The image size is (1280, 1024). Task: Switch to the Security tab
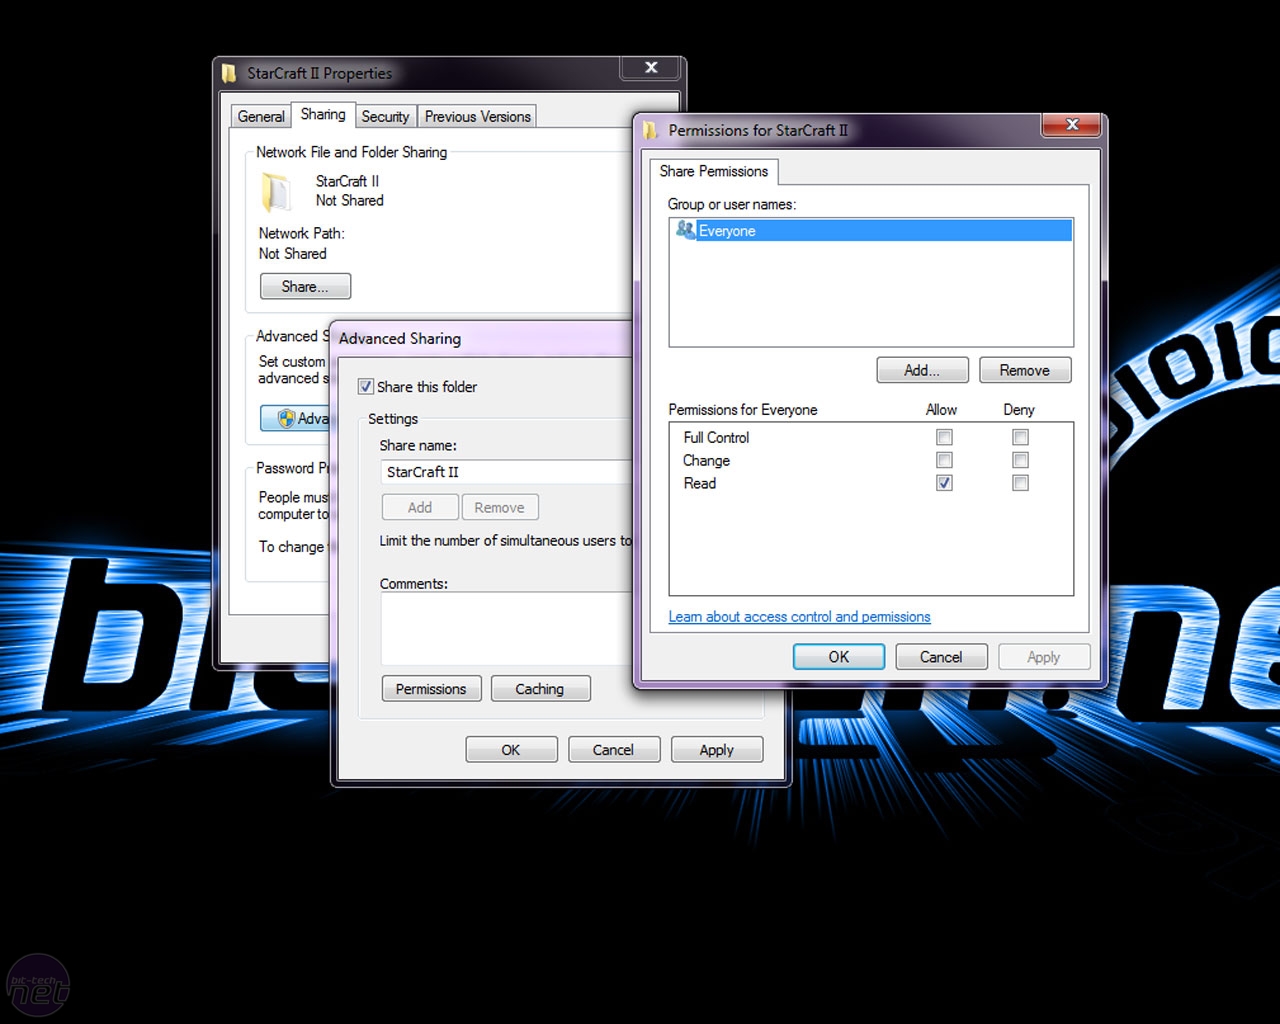coord(385,116)
